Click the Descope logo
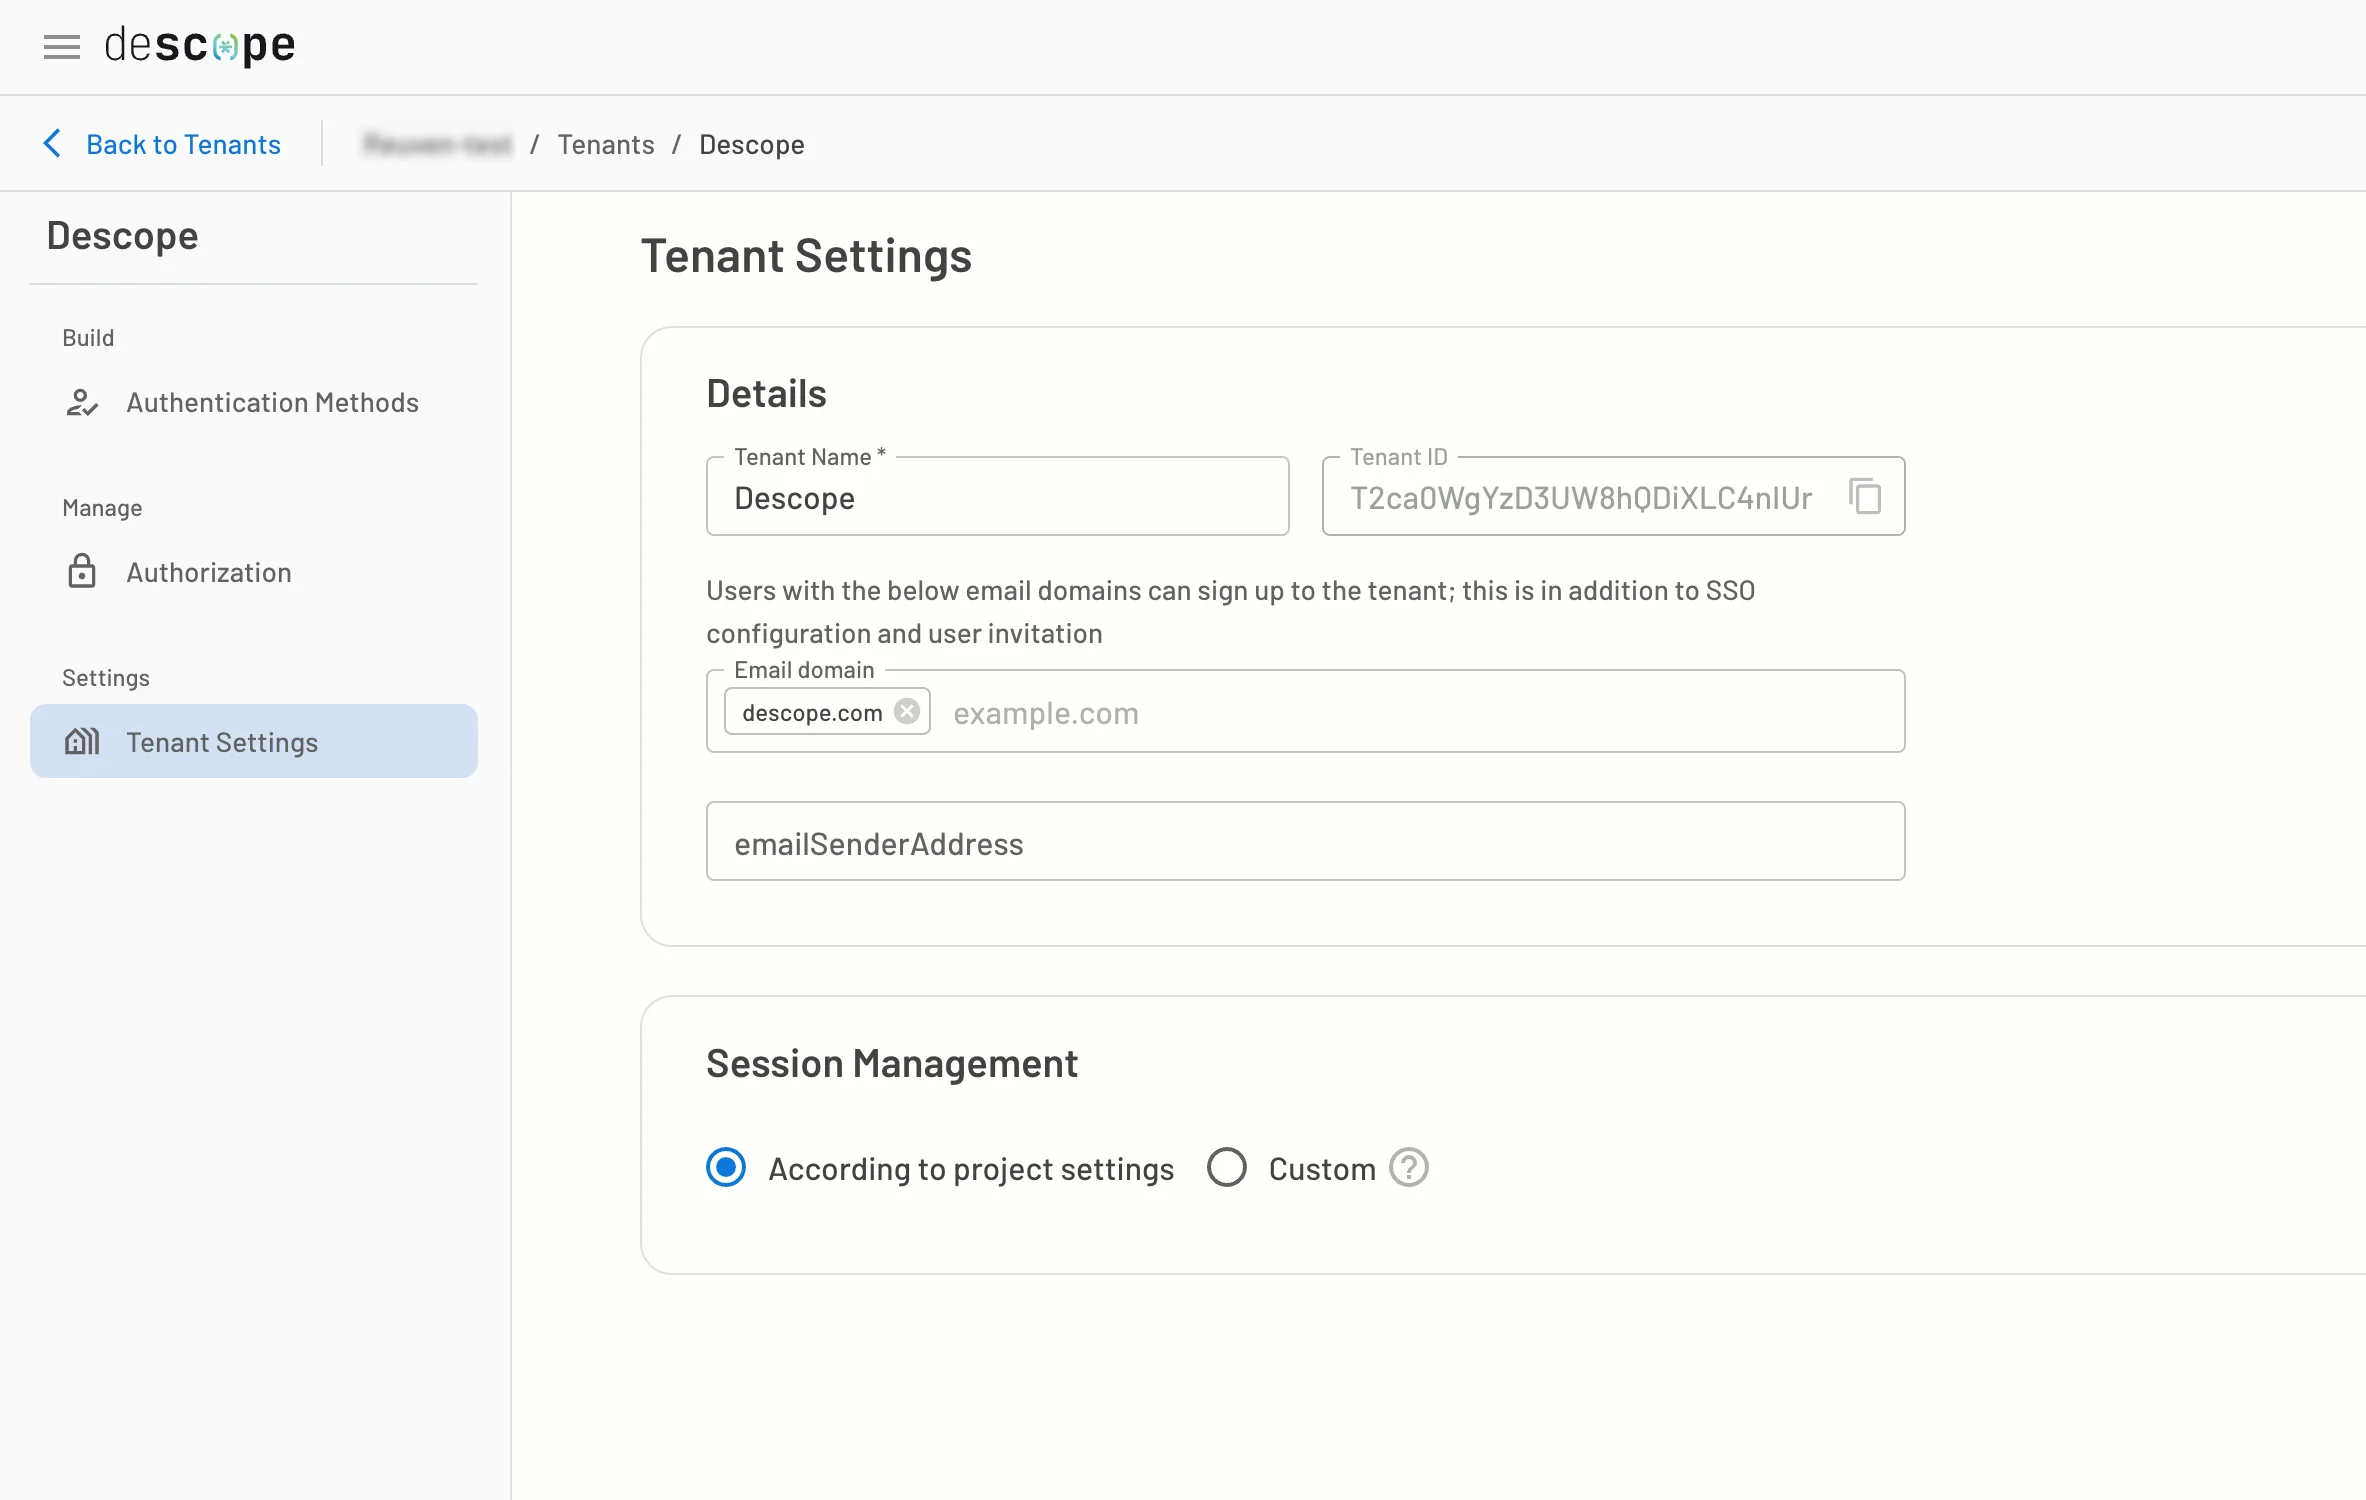This screenshot has height=1500, width=2366. (201, 44)
